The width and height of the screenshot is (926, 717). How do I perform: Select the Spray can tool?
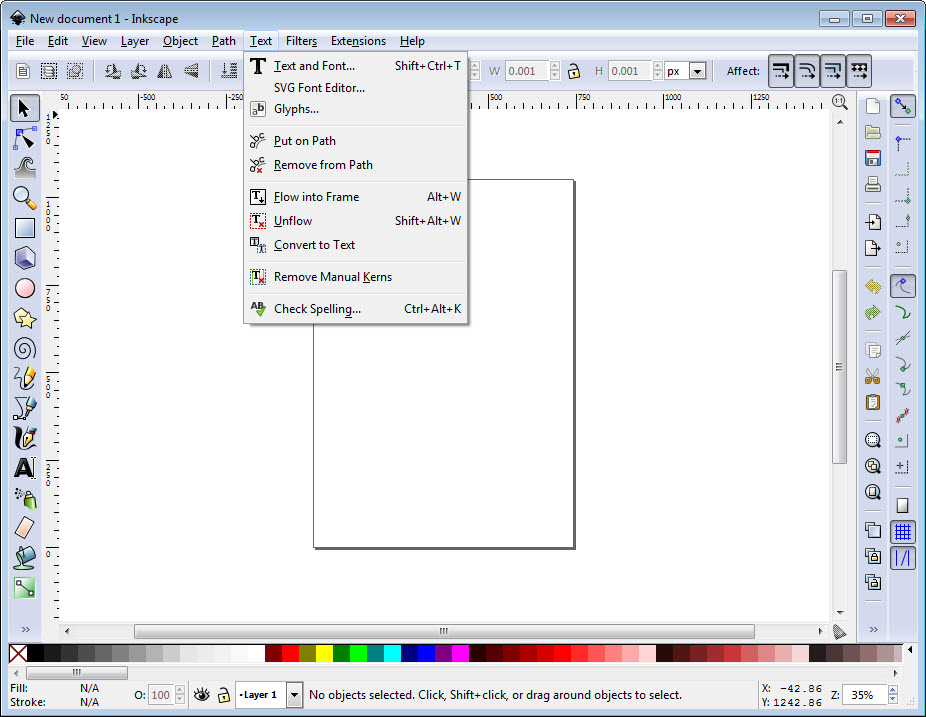coord(24,498)
